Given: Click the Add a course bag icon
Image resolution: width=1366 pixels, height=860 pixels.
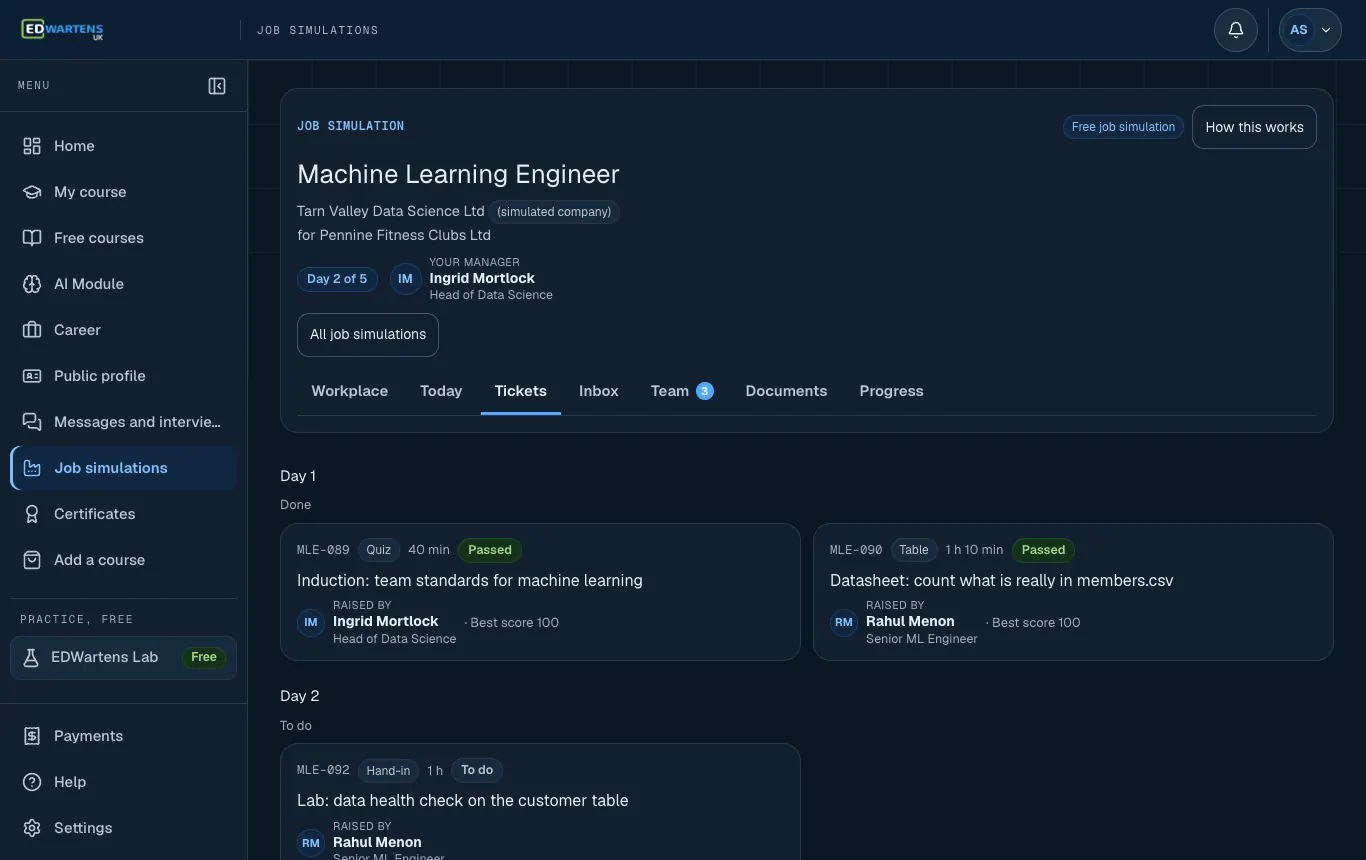Looking at the screenshot, I should coord(32,560).
